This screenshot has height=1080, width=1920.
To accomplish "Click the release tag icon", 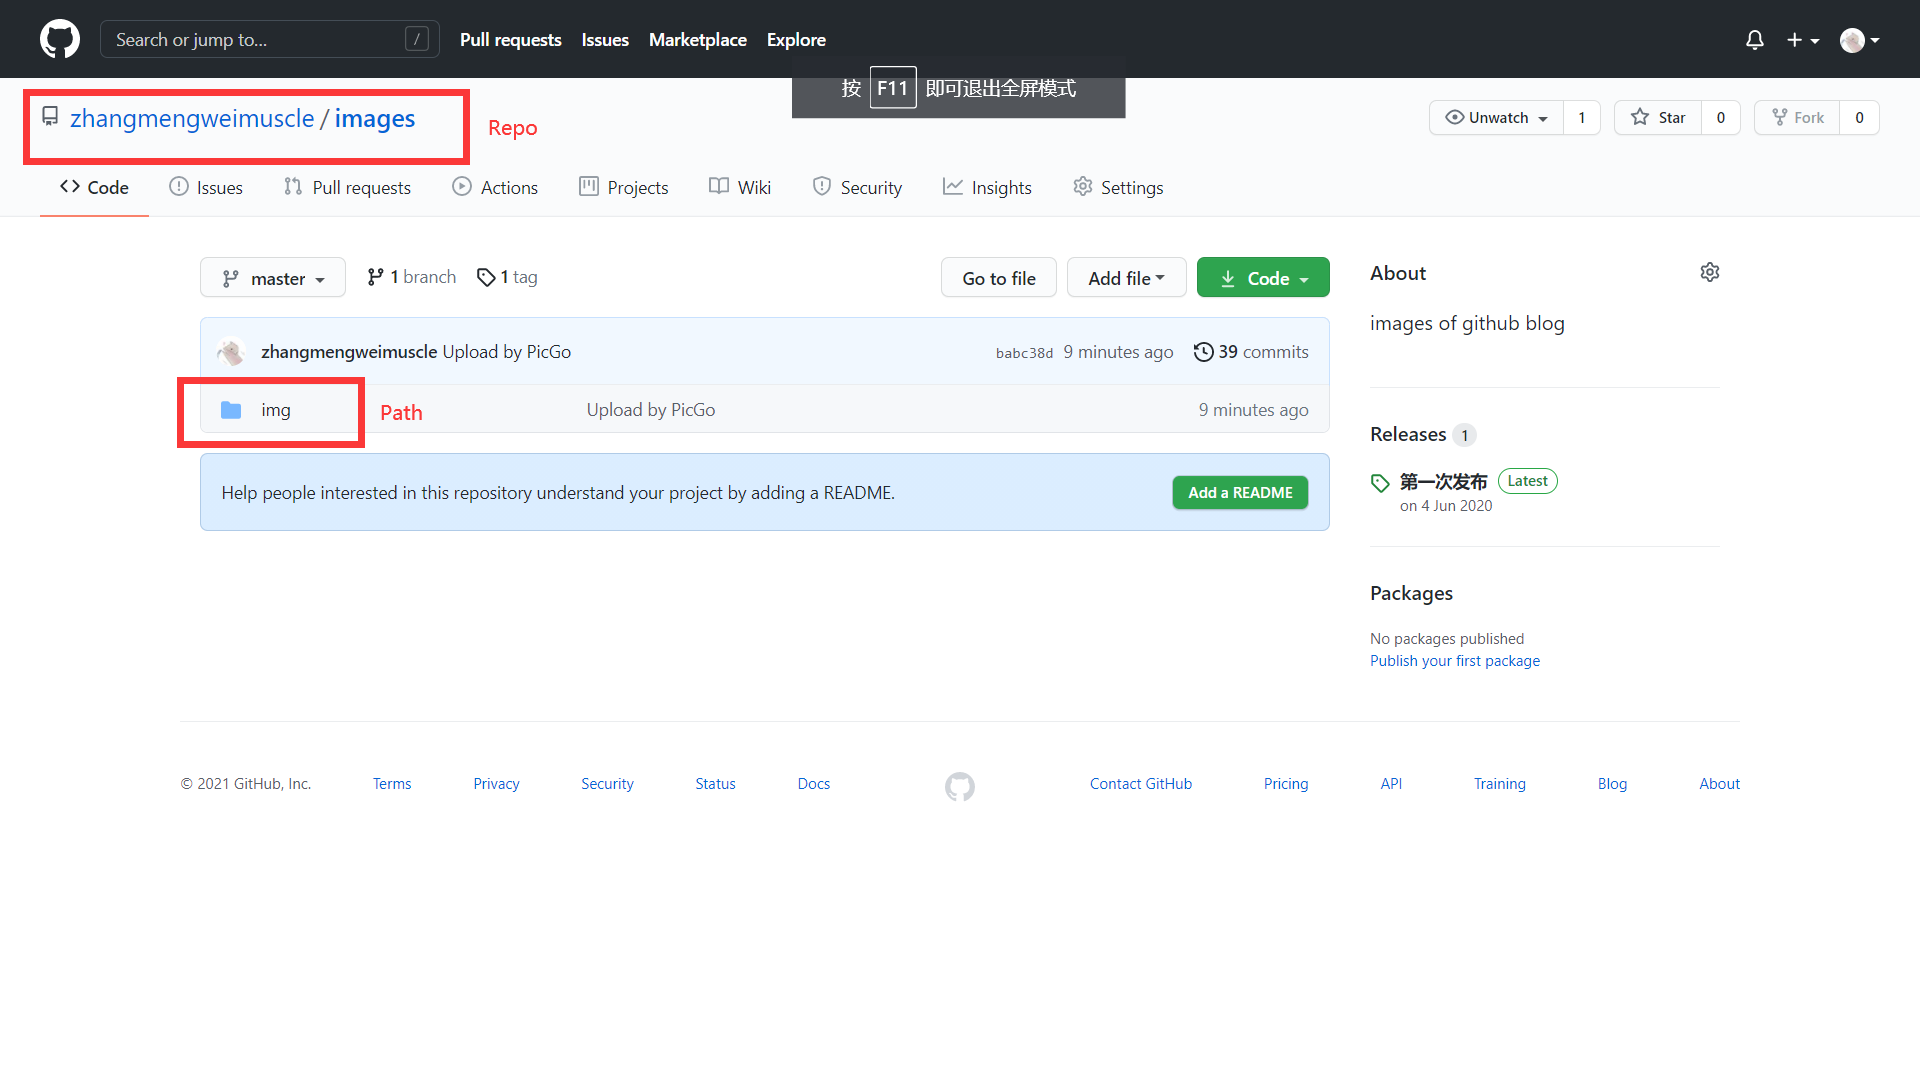I will click(x=1380, y=483).
